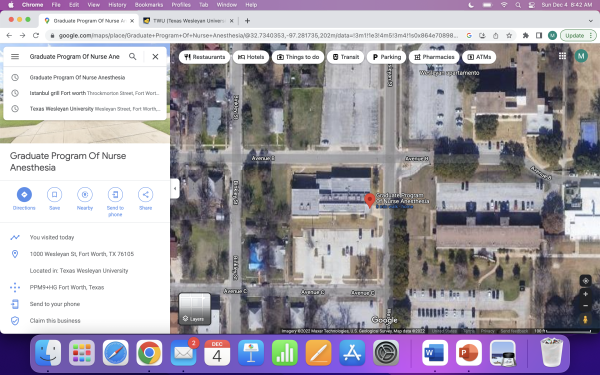The height and width of the screenshot is (375, 600).
Task: Zoom in the map with the plus button
Action: pyautogui.click(x=585, y=294)
